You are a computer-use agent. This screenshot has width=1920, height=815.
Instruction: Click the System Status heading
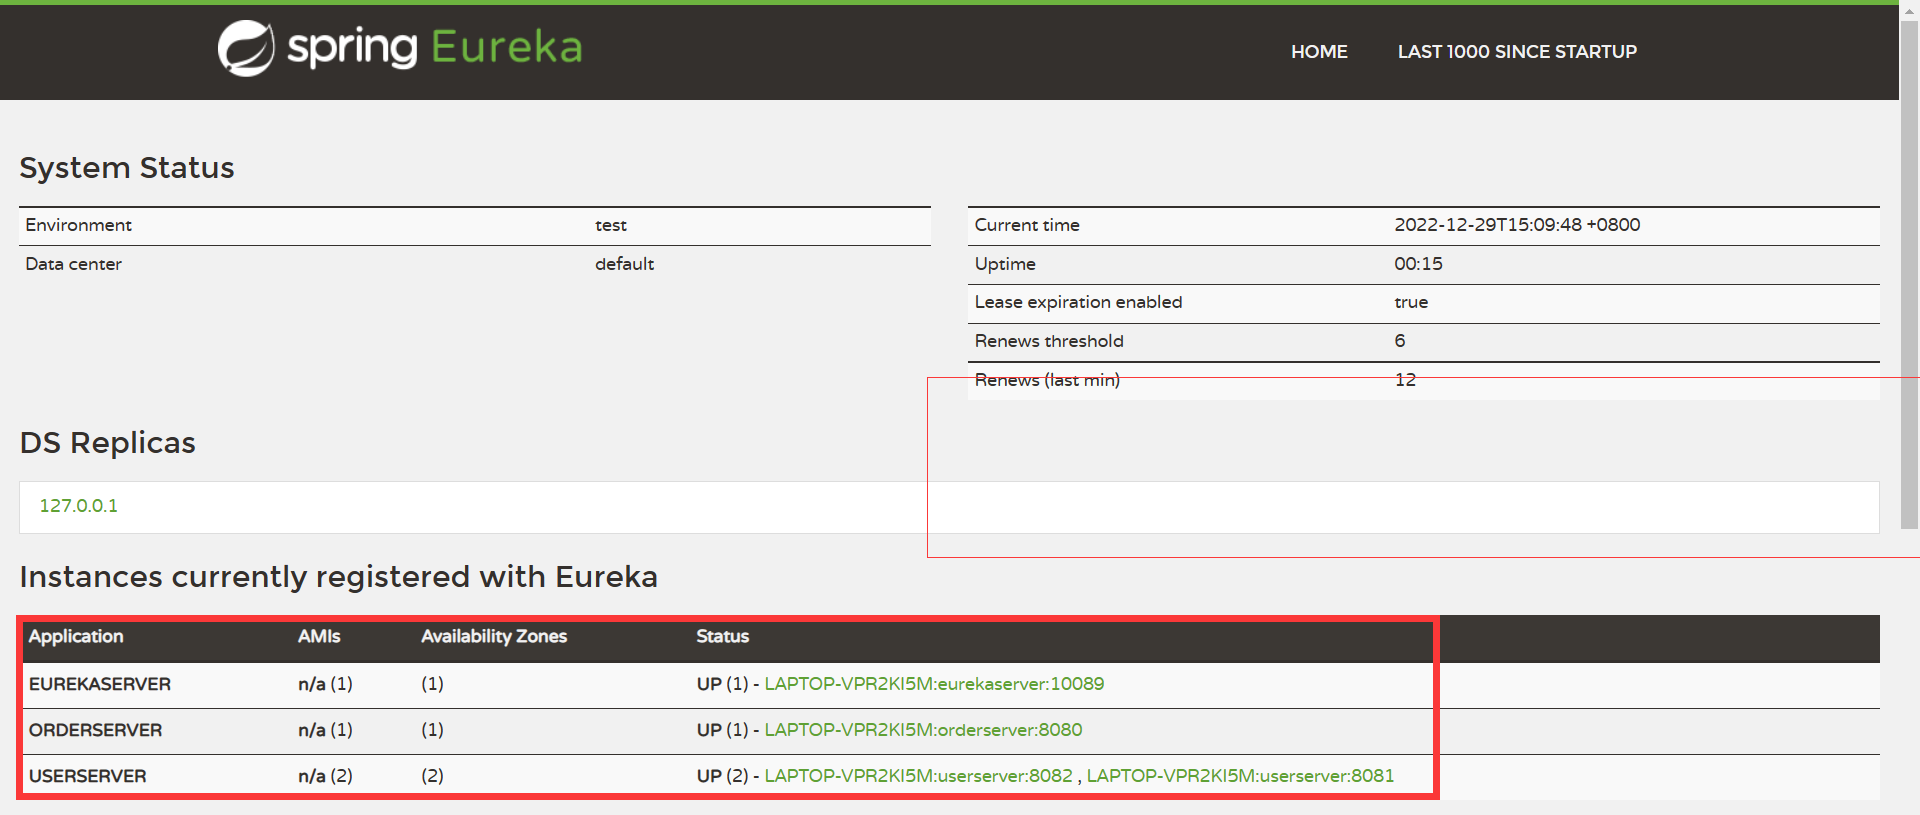[x=127, y=168]
